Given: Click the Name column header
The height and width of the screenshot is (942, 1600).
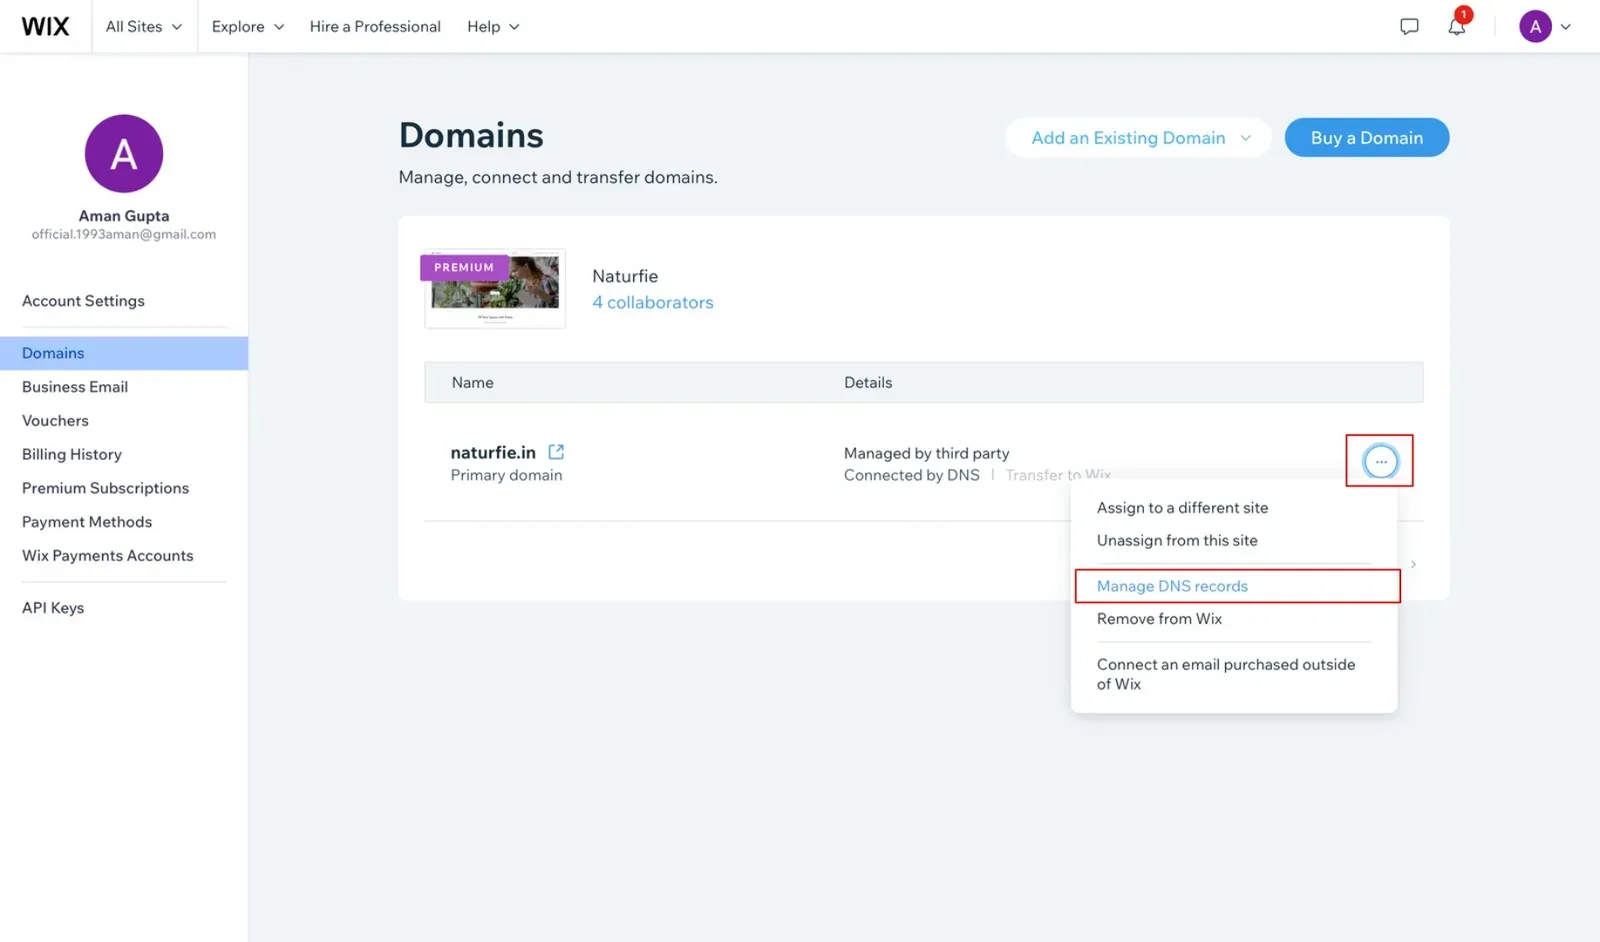Looking at the screenshot, I should point(472,382).
